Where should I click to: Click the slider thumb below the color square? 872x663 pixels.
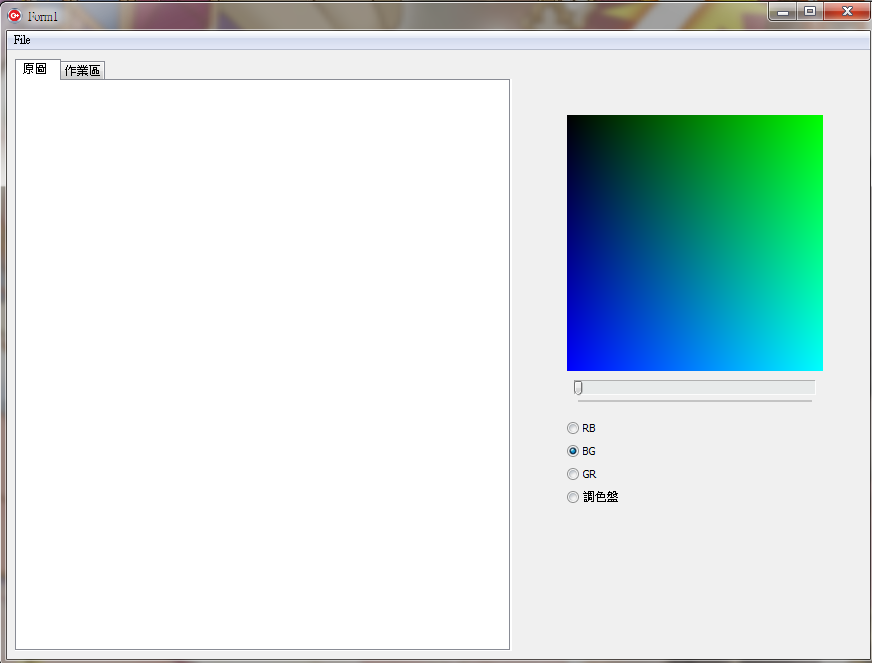(x=578, y=388)
